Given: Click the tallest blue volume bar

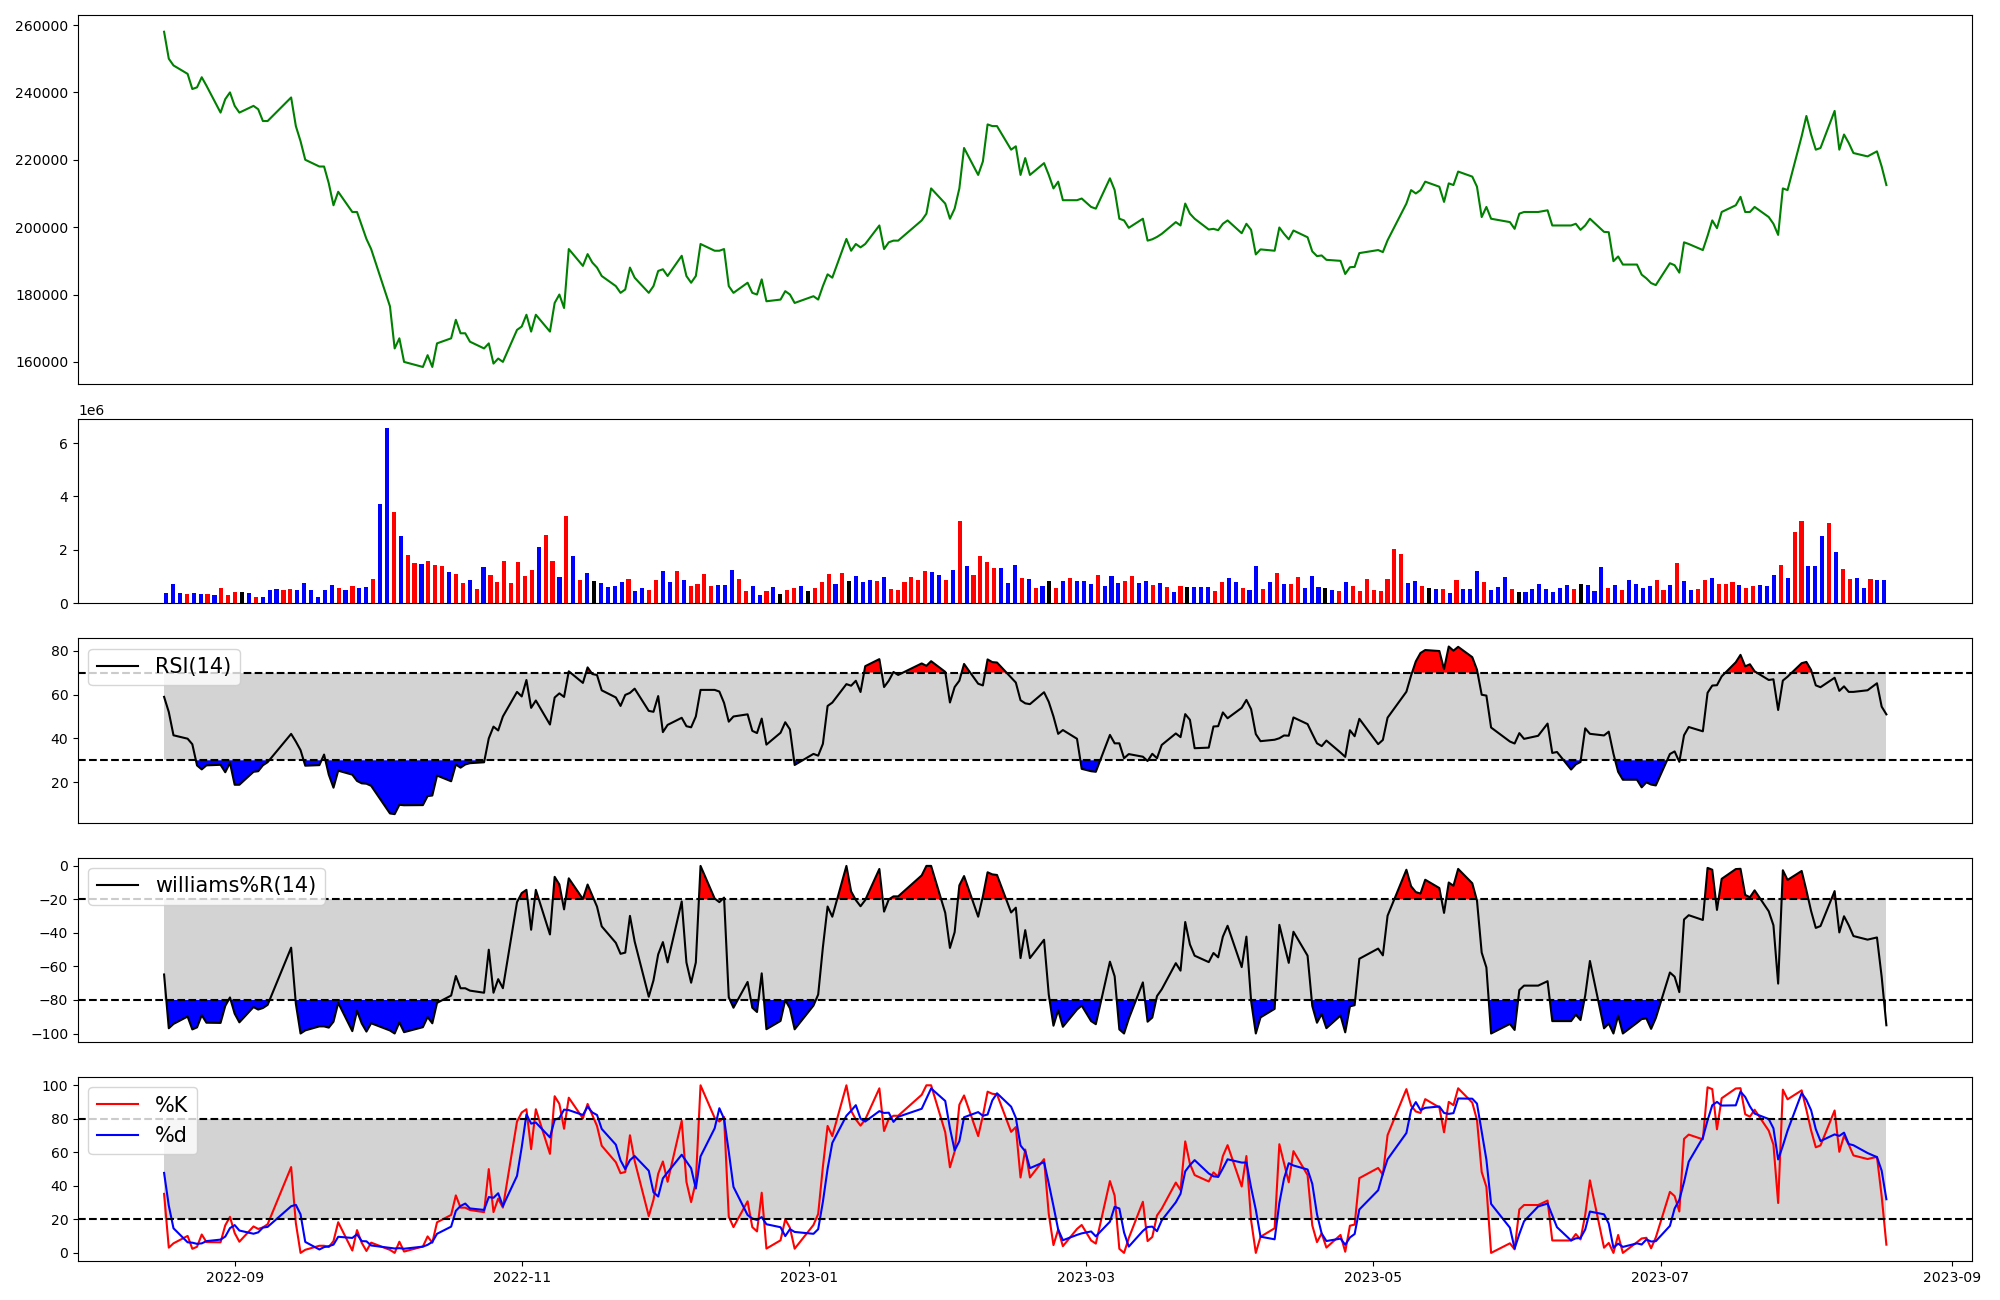Looking at the screenshot, I should (x=387, y=515).
